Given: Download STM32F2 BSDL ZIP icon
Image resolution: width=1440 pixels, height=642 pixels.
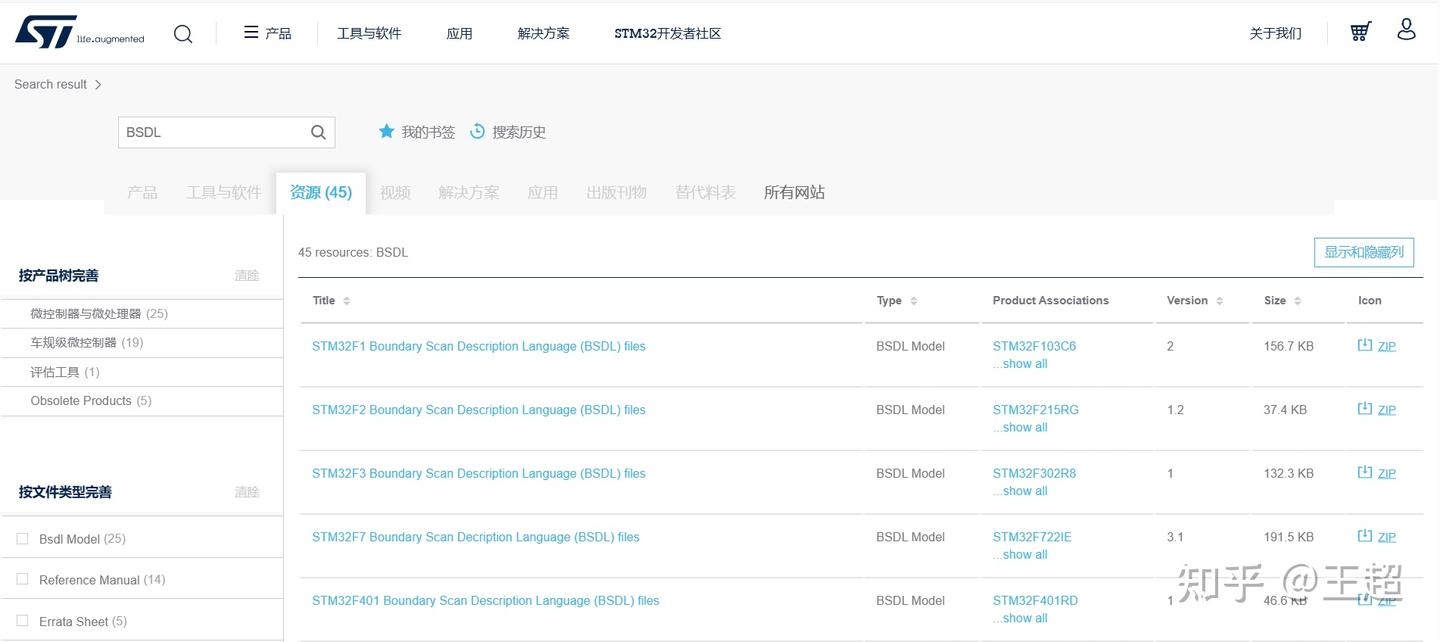Looking at the screenshot, I should [x=1365, y=408].
